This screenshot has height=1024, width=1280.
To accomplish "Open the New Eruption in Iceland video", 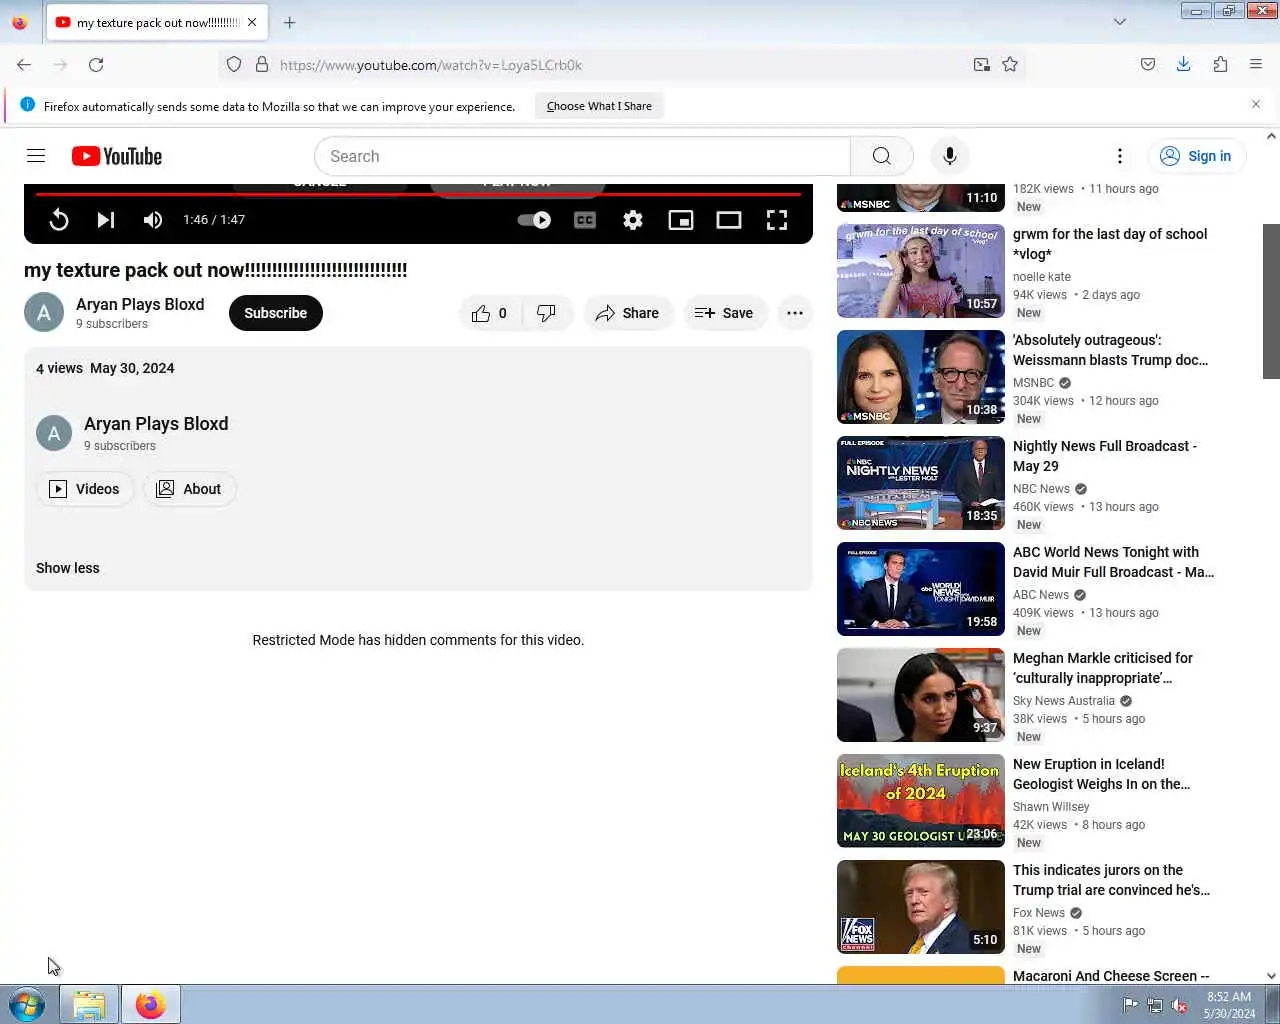I will (x=1101, y=774).
